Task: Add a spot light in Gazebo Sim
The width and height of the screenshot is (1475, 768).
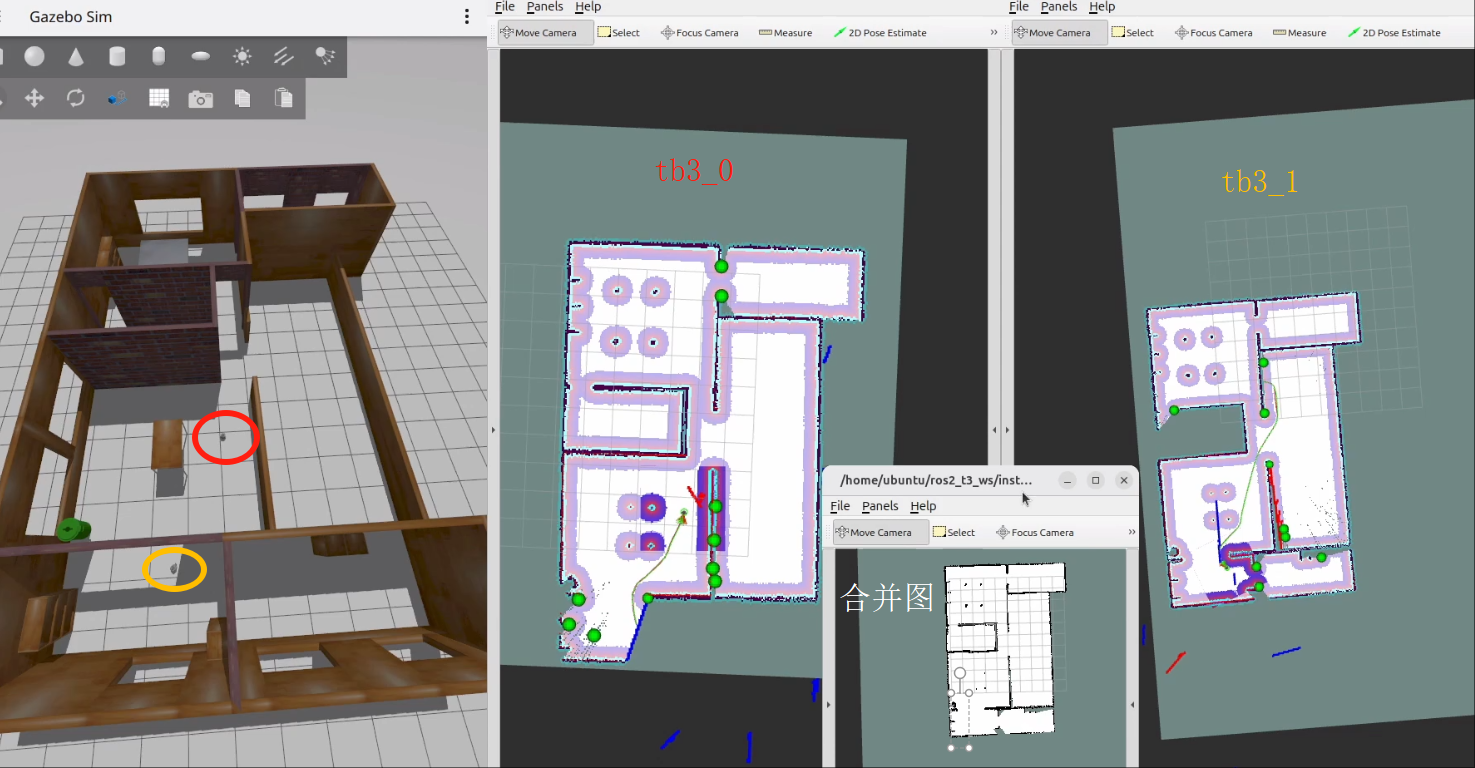Action: point(325,56)
